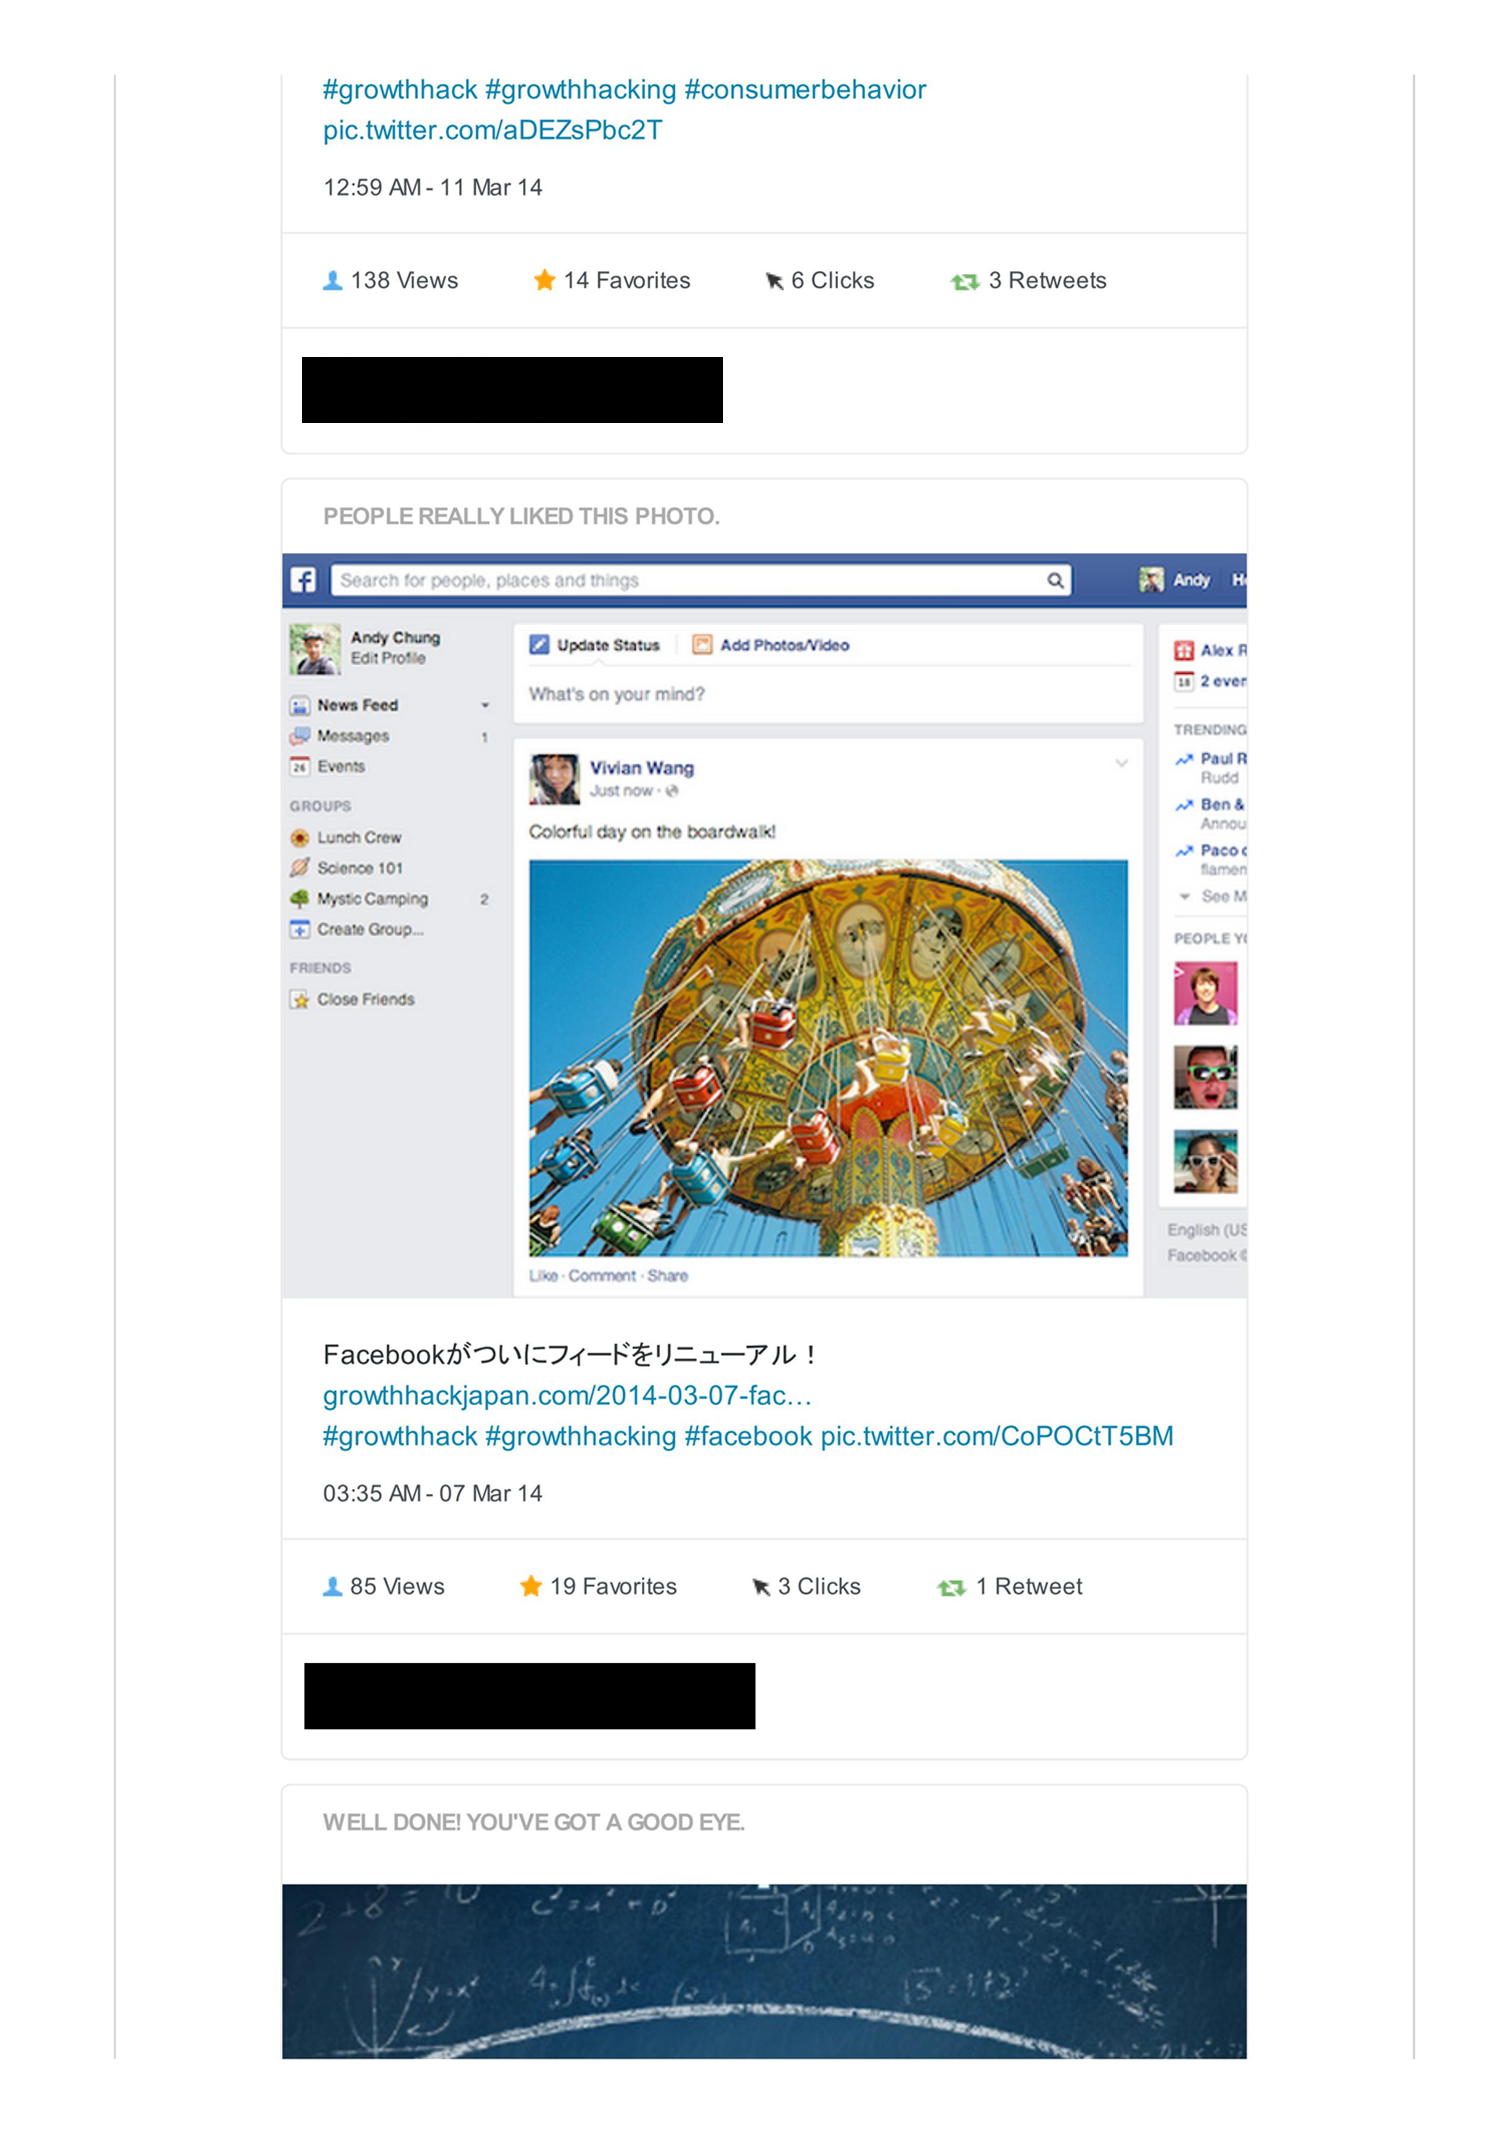Viewport: 1511px width, 2132px height.
Task: Click the Create Group plus icon
Action: [299, 930]
